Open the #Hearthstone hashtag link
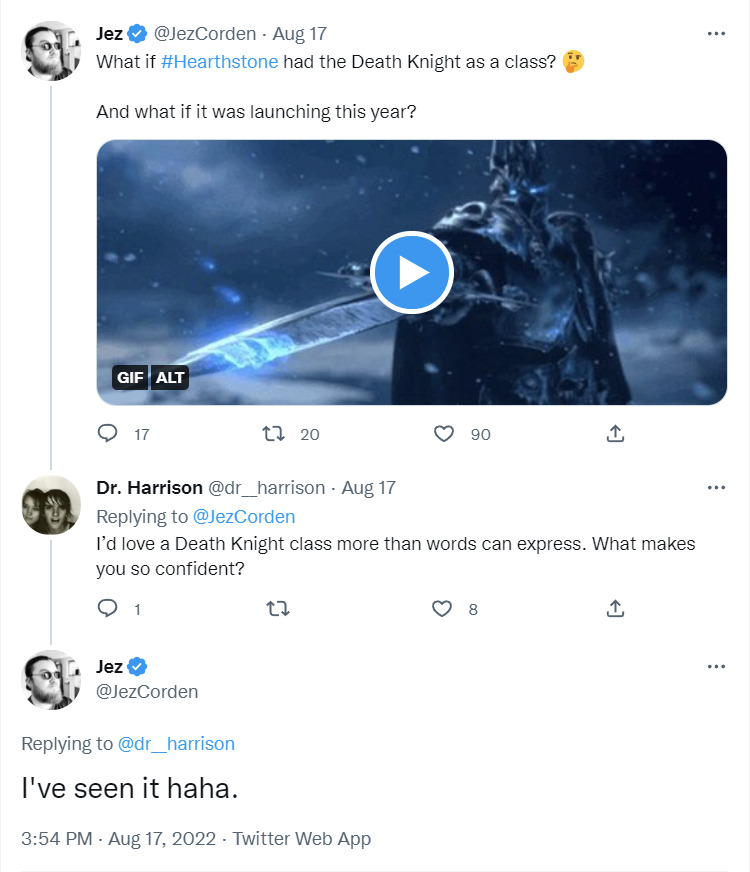This screenshot has width=750, height=872. point(219,61)
